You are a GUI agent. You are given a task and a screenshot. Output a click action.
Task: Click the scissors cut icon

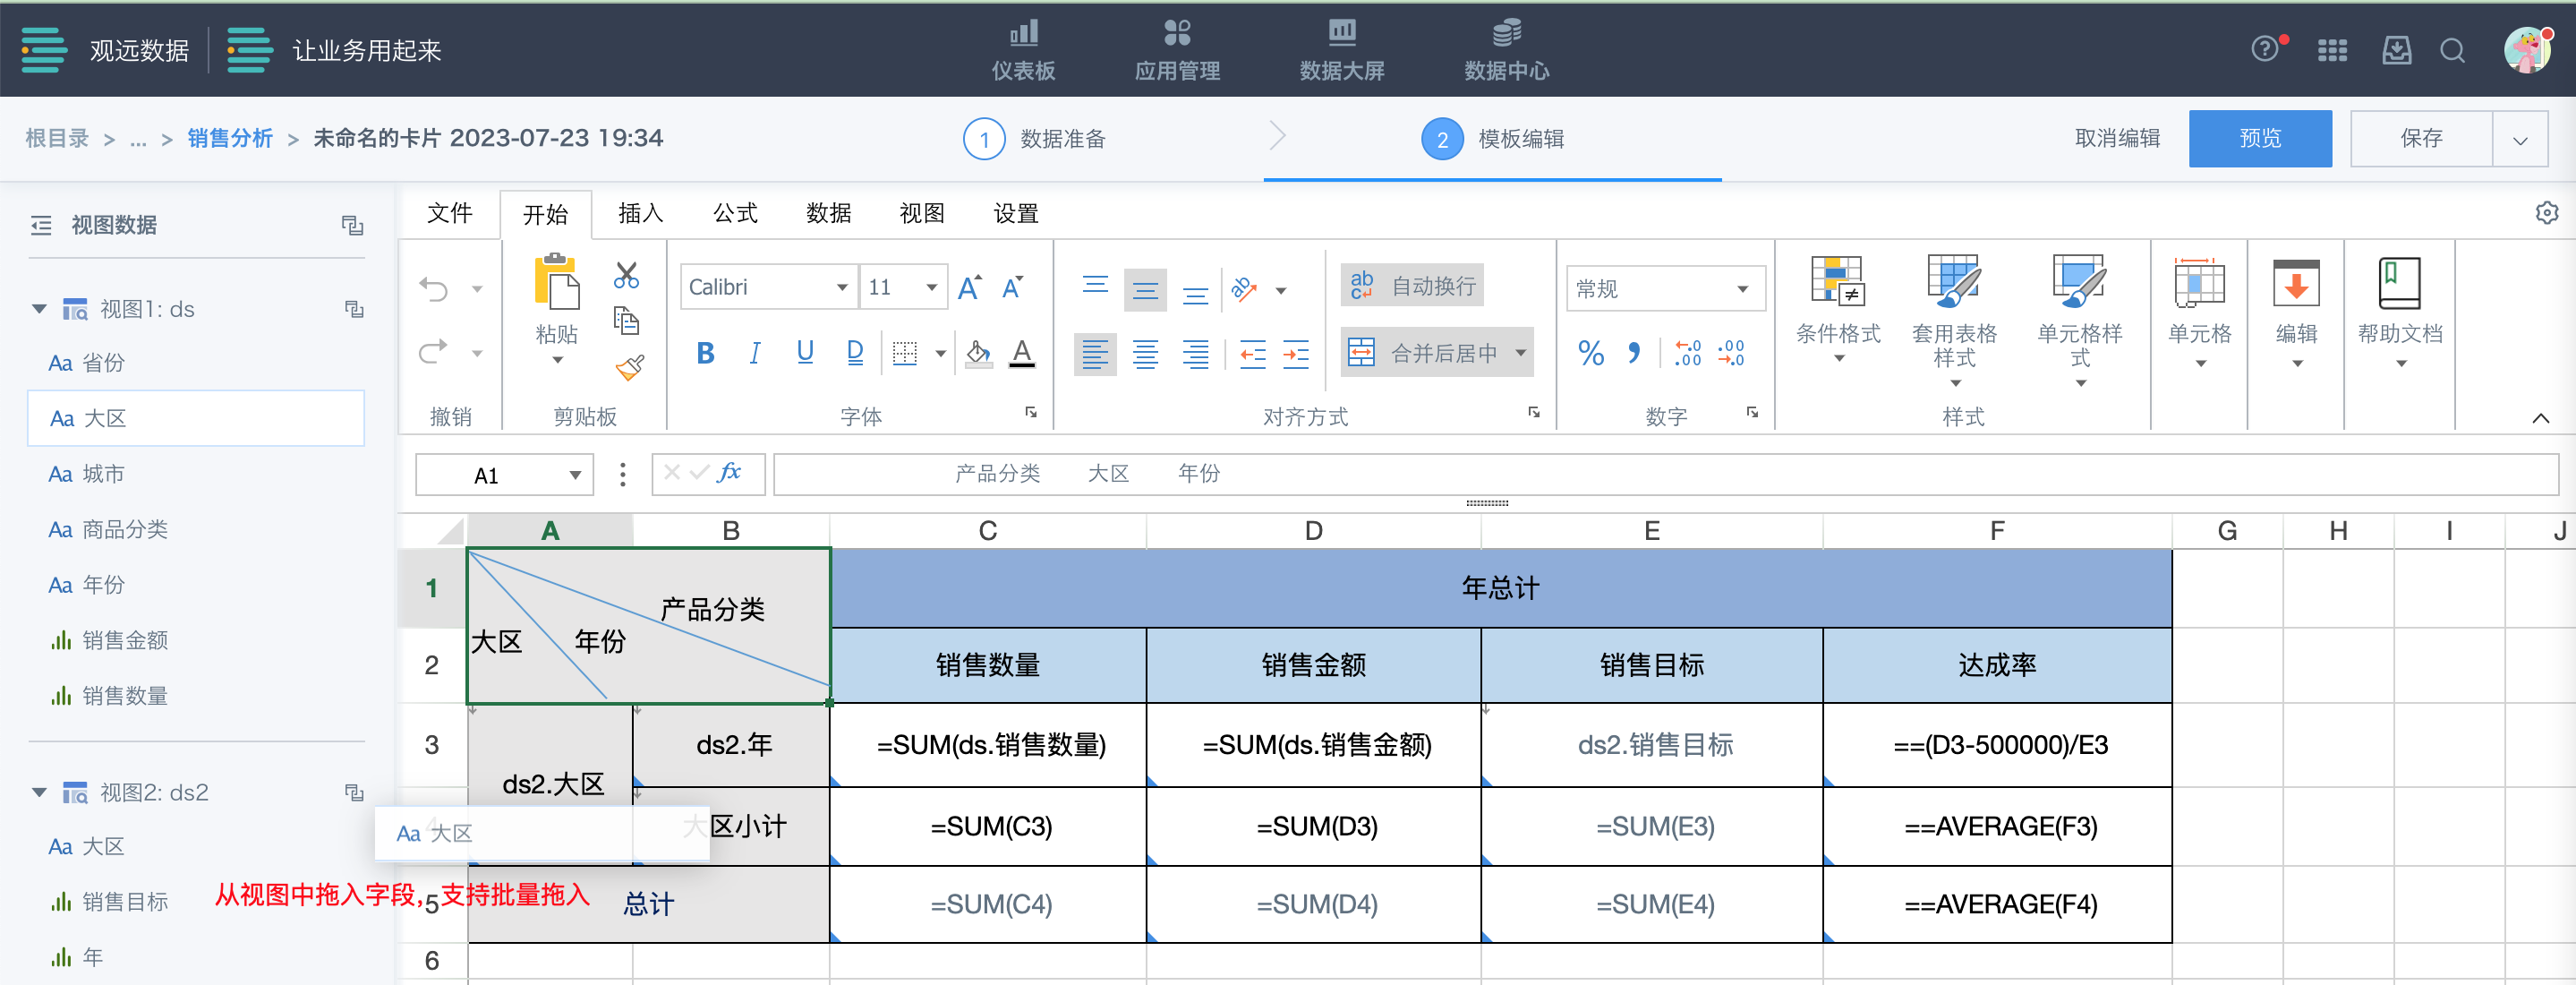627,275
